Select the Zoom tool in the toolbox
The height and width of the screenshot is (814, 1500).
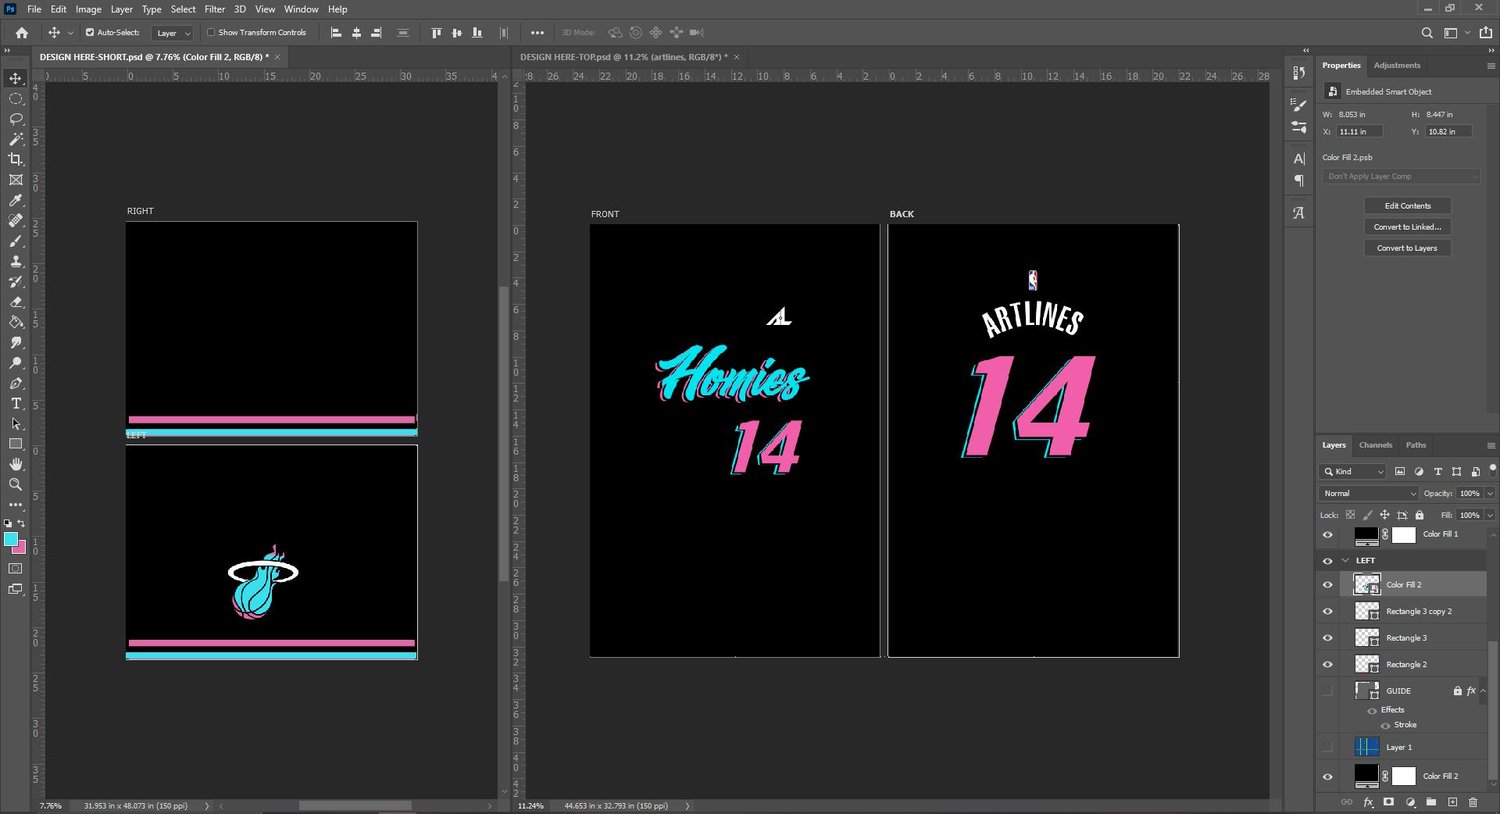[x=15, y=484]
